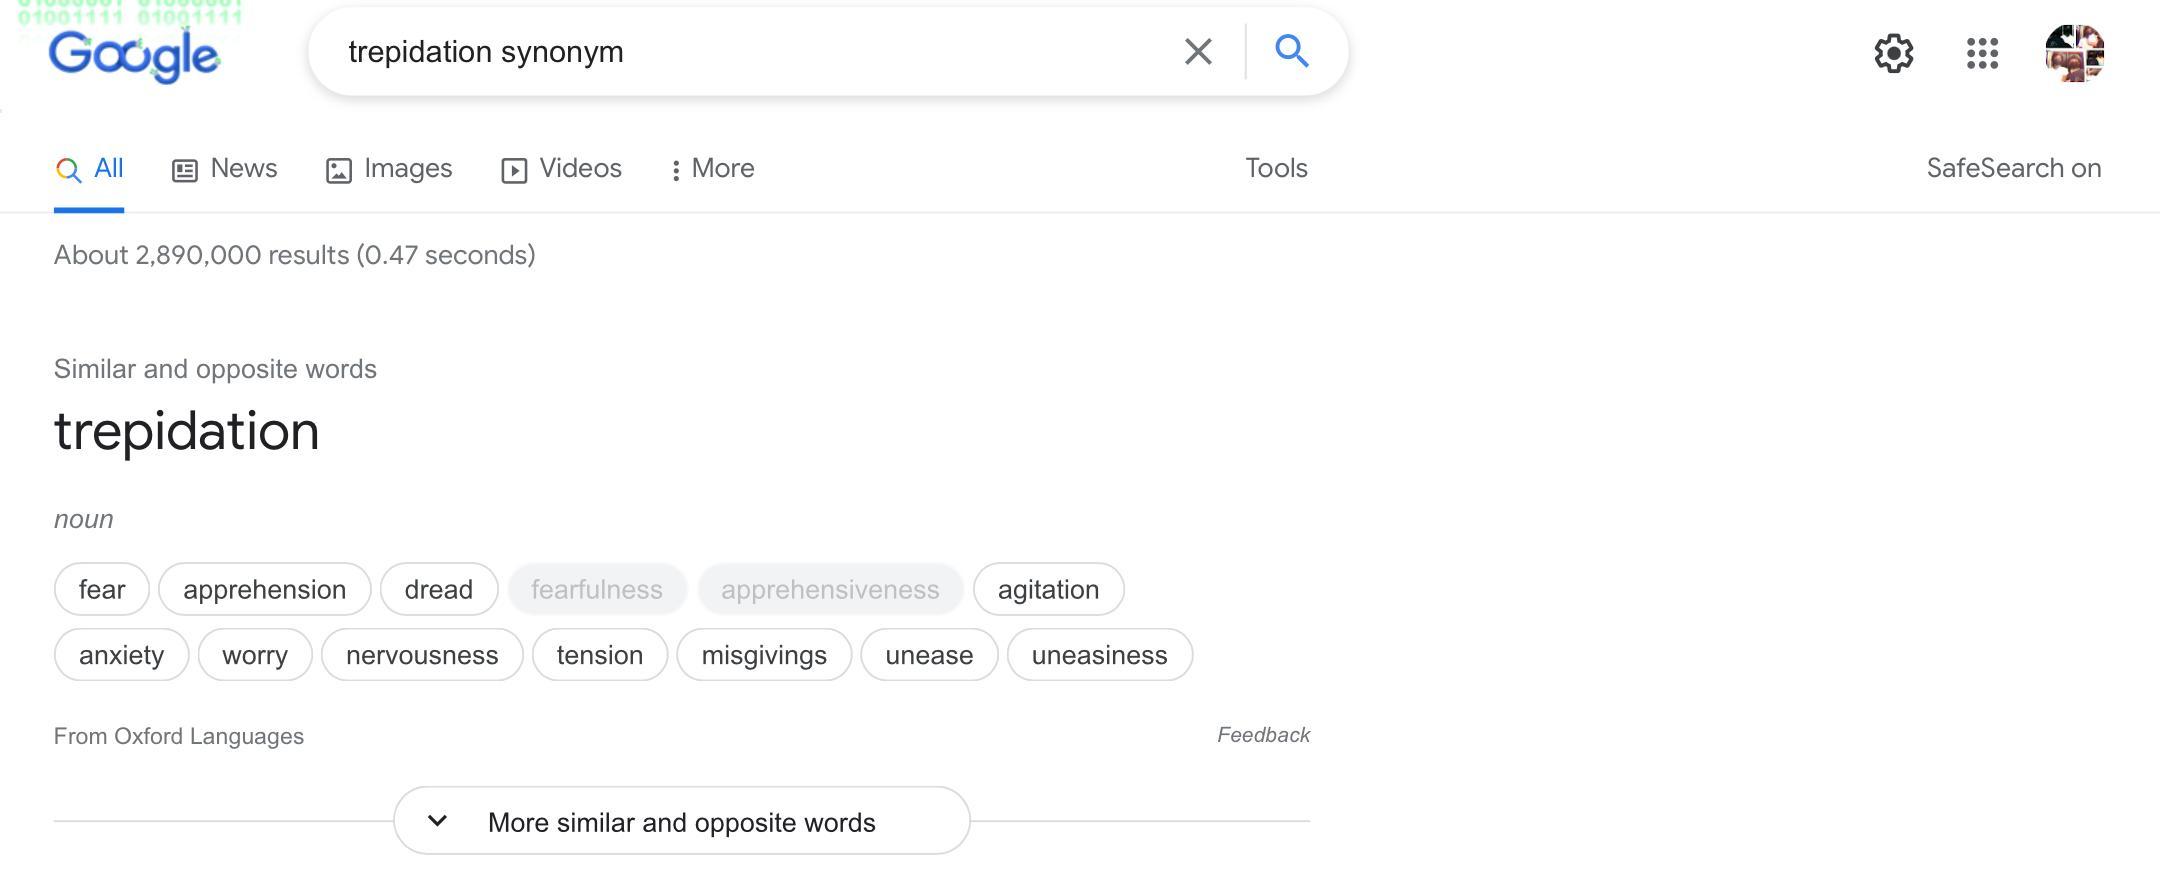Expand More similar and opposite words

681,822
